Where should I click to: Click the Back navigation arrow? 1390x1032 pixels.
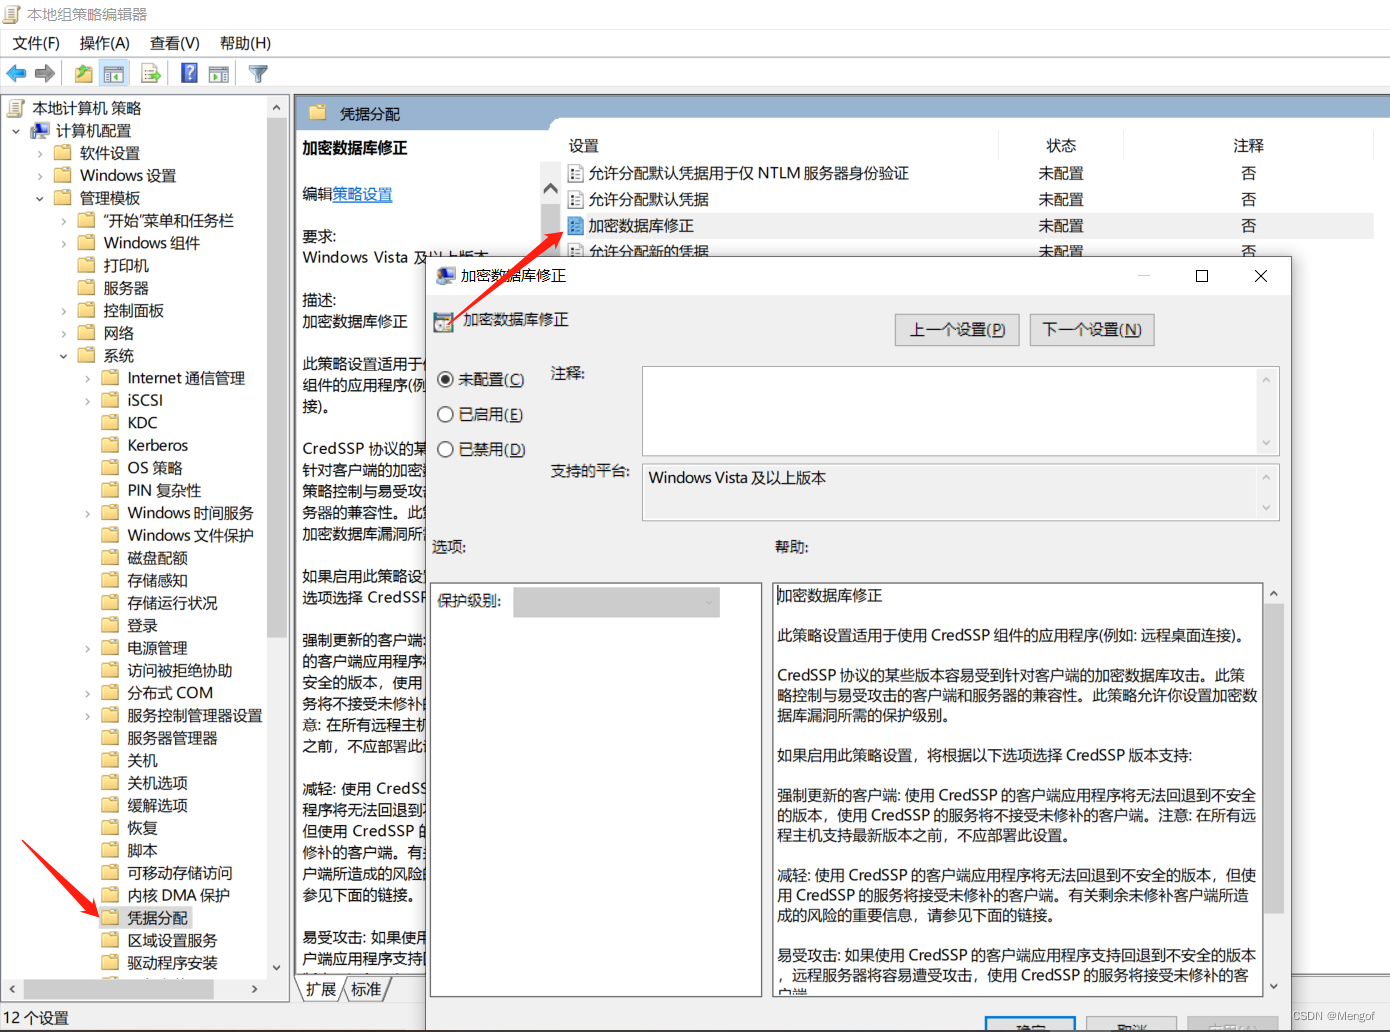pos(16,72)
